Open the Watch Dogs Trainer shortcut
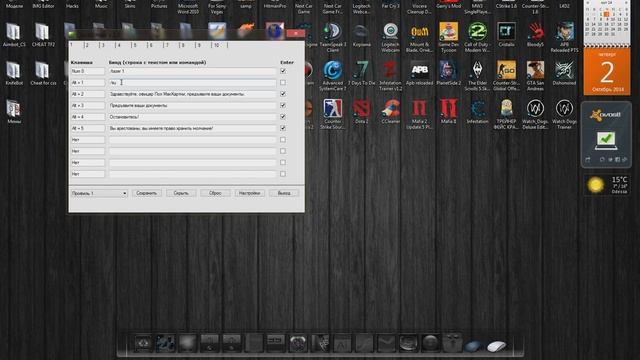The height and width of the screenshot is (360, 640). tap(564, 114)
